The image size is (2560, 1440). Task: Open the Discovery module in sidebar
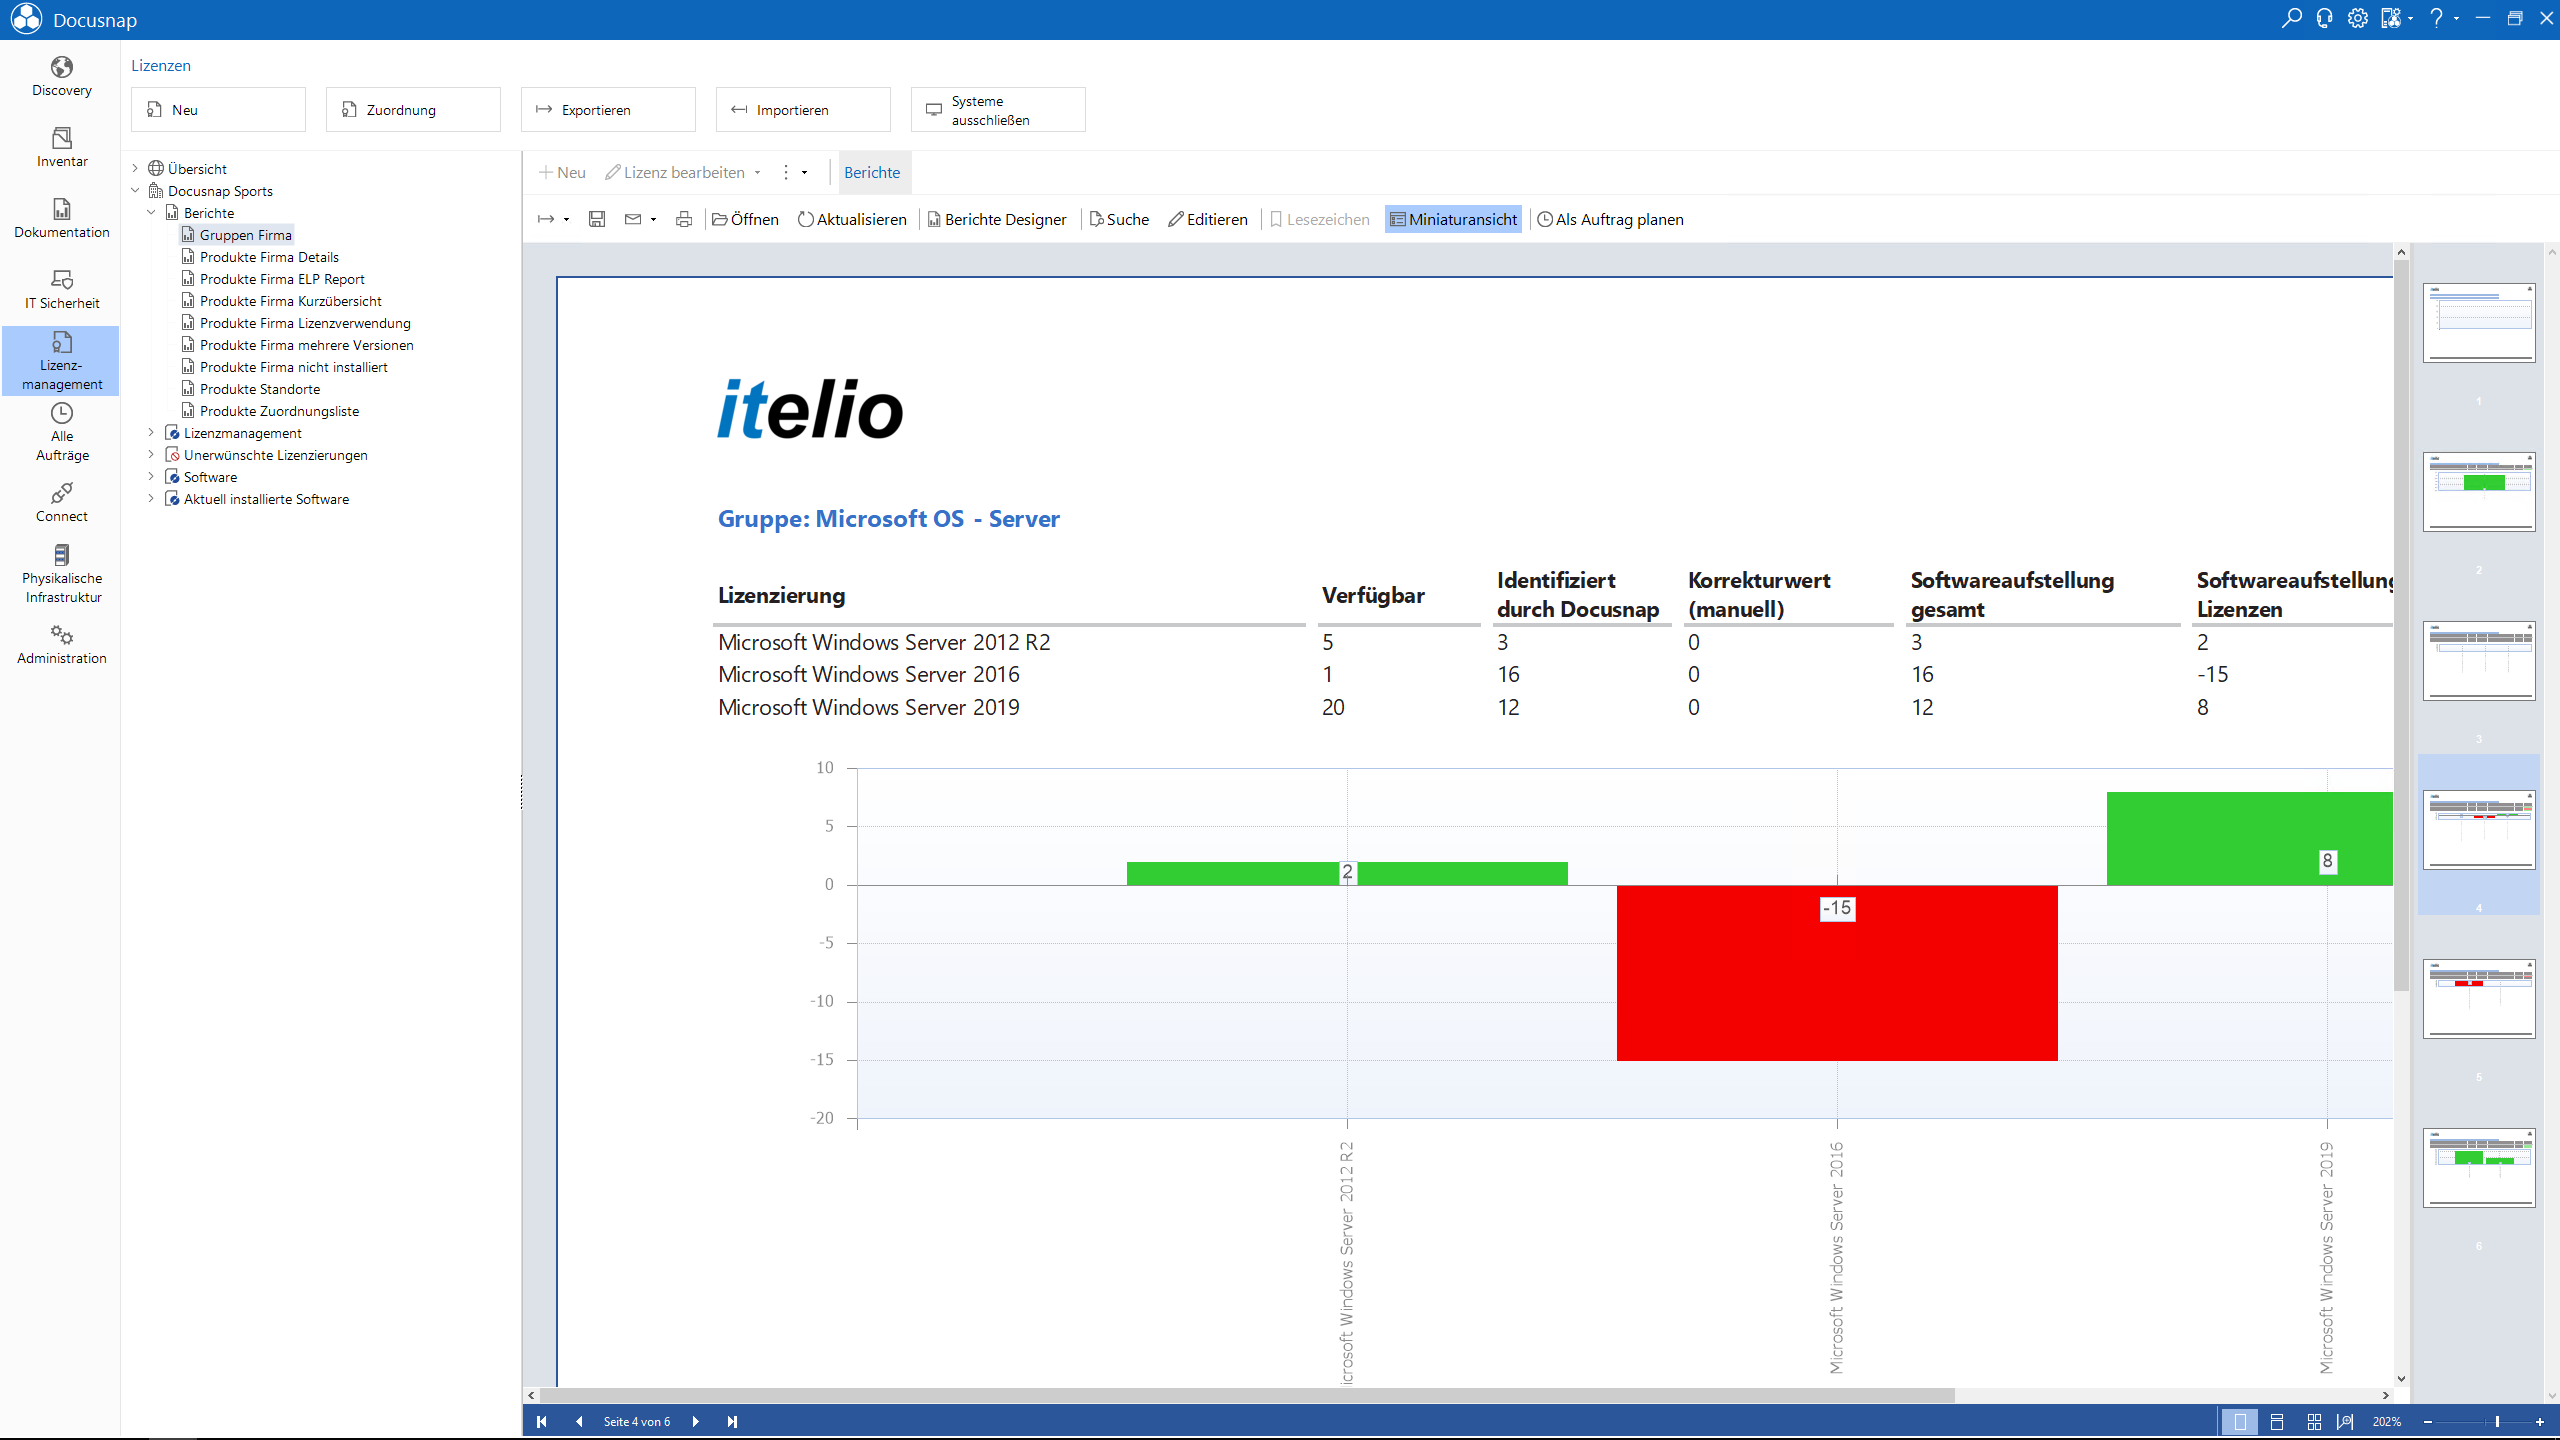[62, 77]
